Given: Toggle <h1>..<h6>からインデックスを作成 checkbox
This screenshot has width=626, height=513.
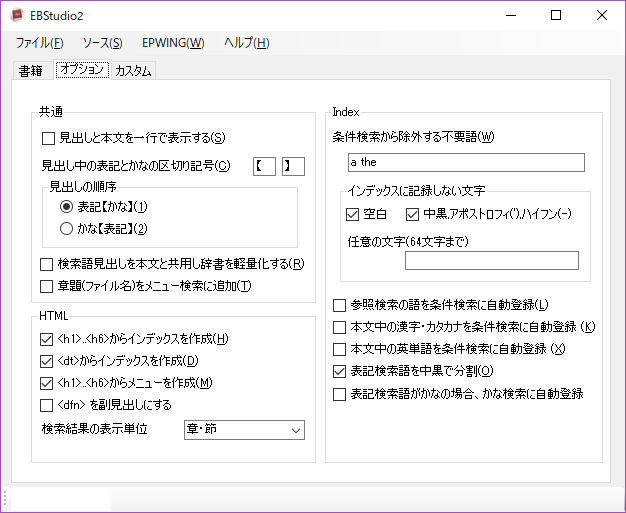Looking at the screenshot, I should click(x=47, y=339).
